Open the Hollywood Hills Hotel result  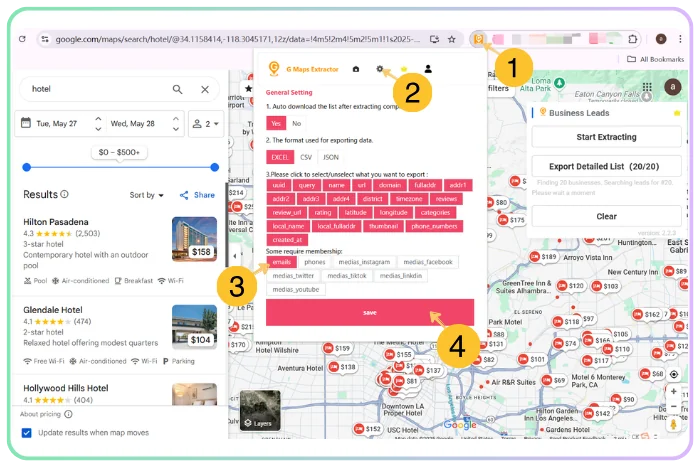tap(66, 388)
